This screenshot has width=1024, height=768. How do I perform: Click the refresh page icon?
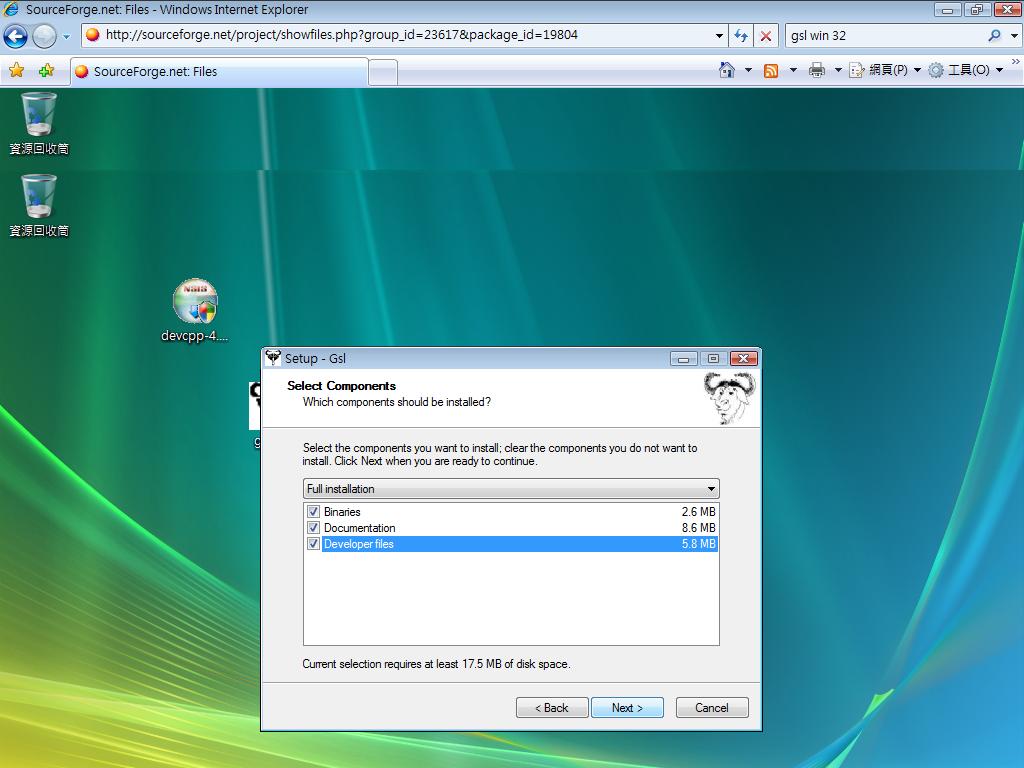741,36
